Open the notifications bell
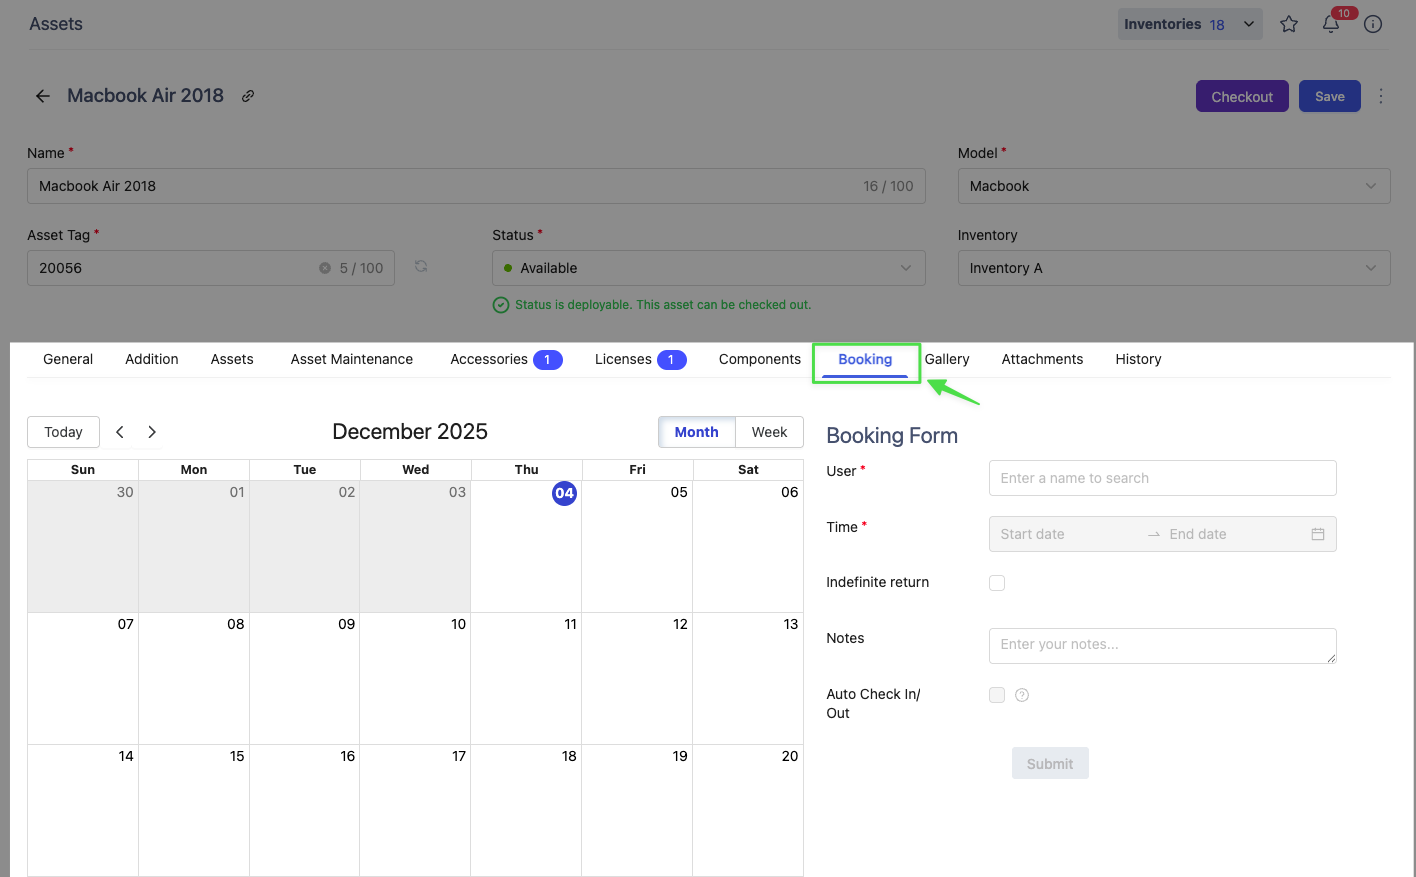The width and height of the screenshot is (1416, 877). pyautogui.click(x=1331, y=24)
